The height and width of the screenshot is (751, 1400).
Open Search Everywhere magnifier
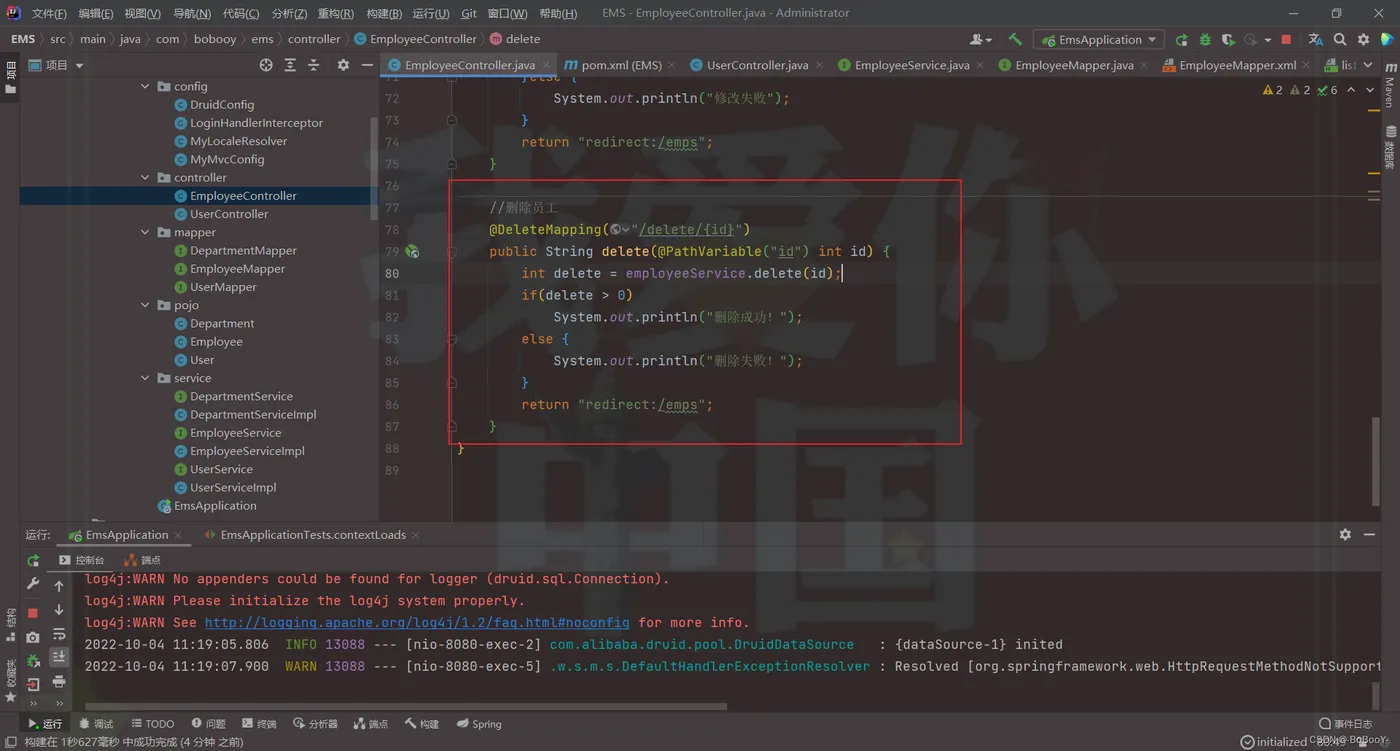(1340, 40)
